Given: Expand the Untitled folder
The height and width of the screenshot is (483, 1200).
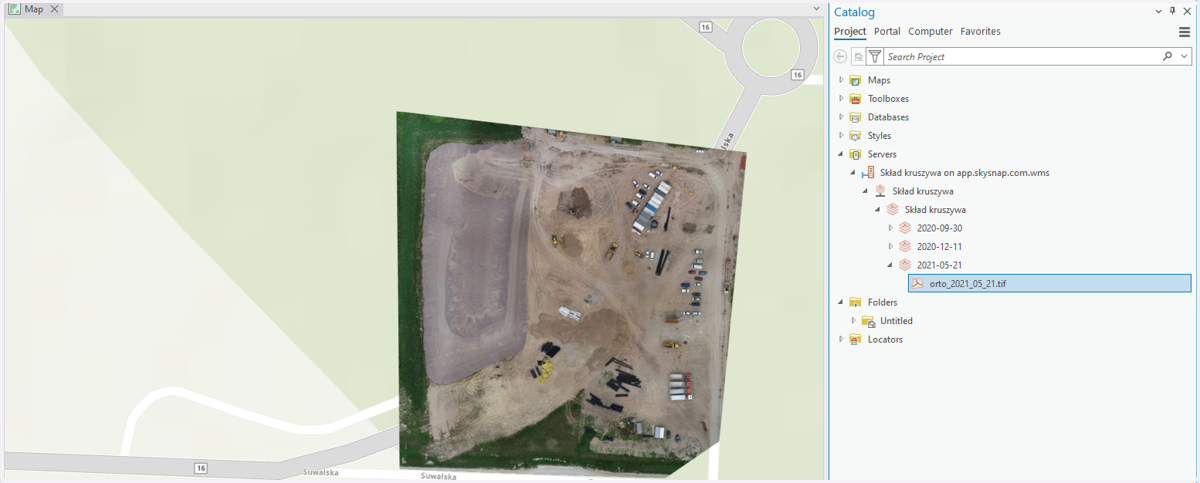Looking at the screenshot, I should pos(853,321).
